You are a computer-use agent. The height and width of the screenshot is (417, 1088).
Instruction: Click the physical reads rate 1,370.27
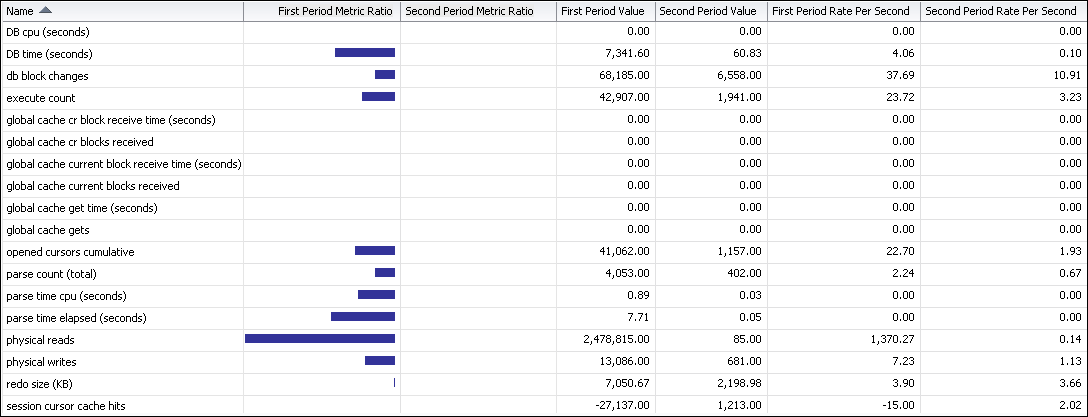tap(894, 341)
